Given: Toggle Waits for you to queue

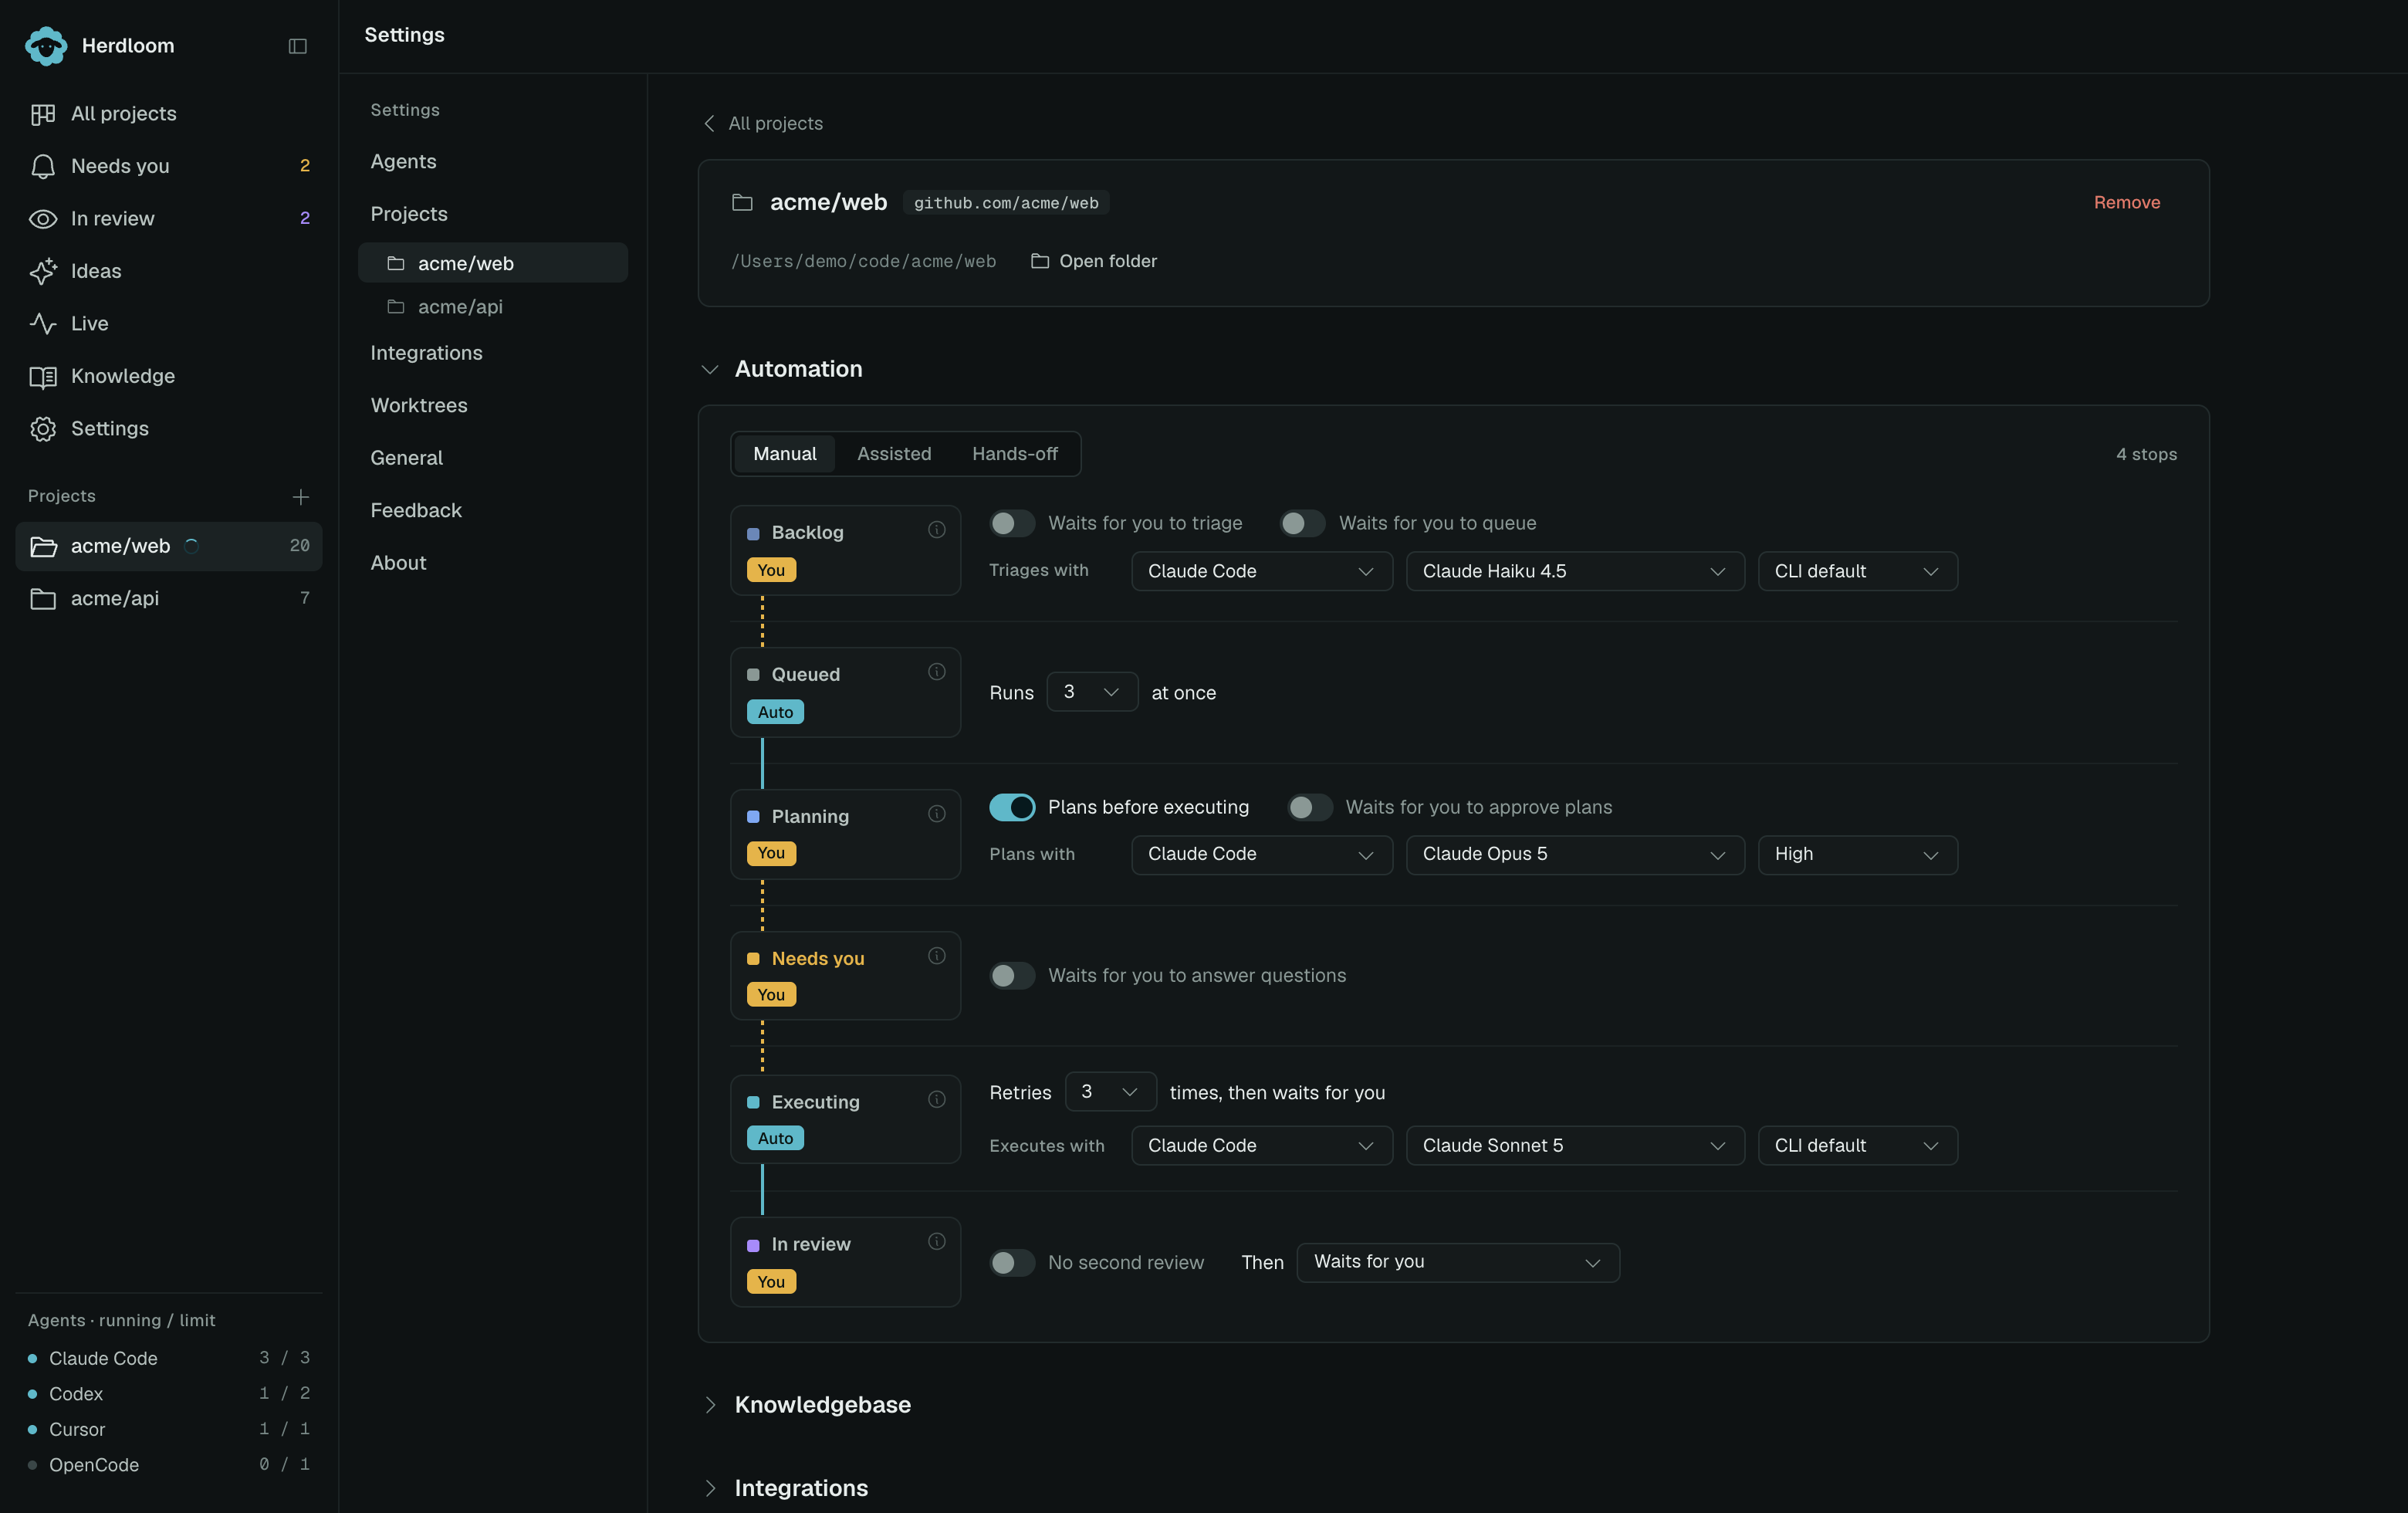Looking at the screenshot, I should [1303, 523].
